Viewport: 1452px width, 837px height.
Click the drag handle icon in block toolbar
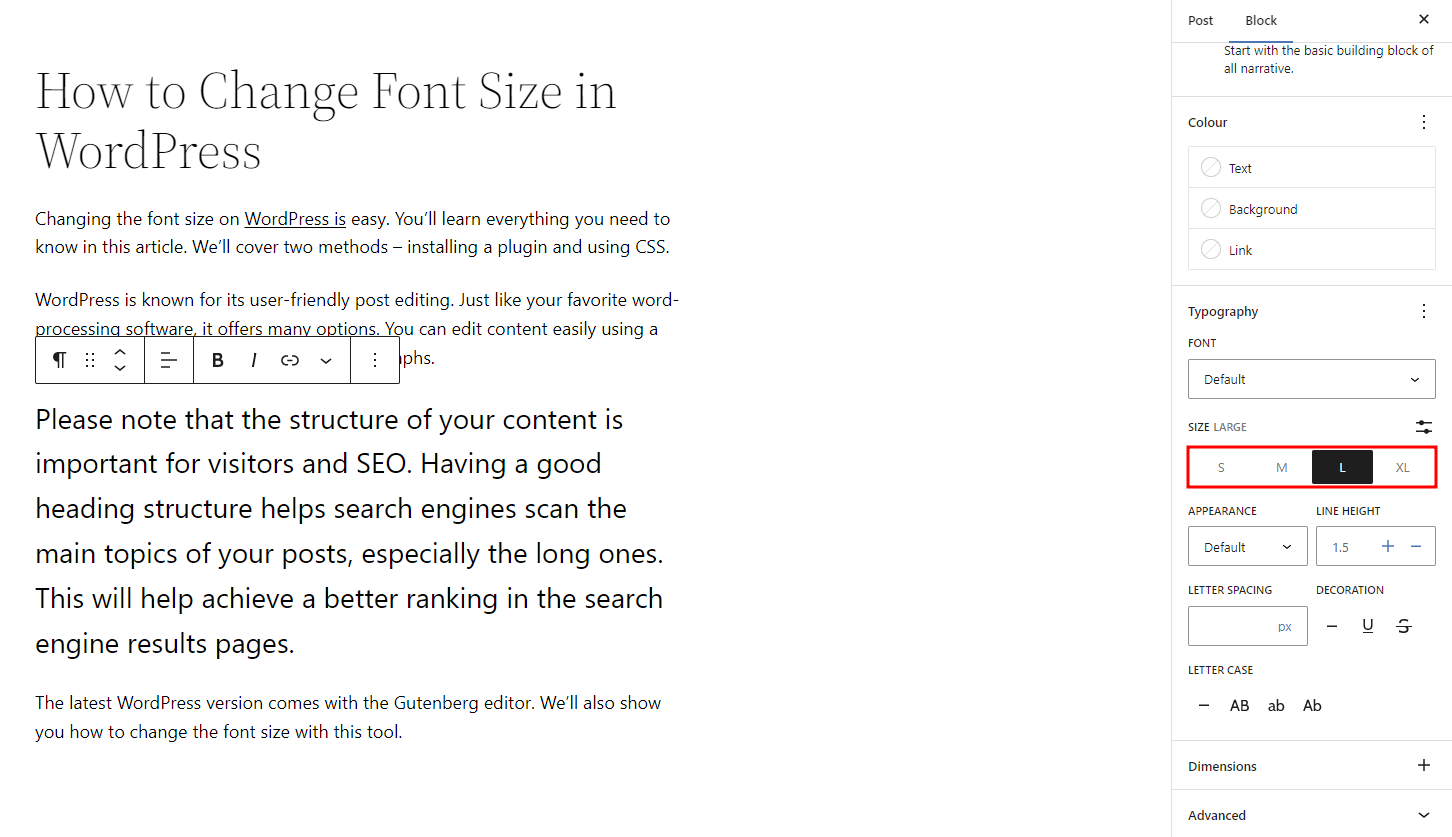[x=90, y=361]
